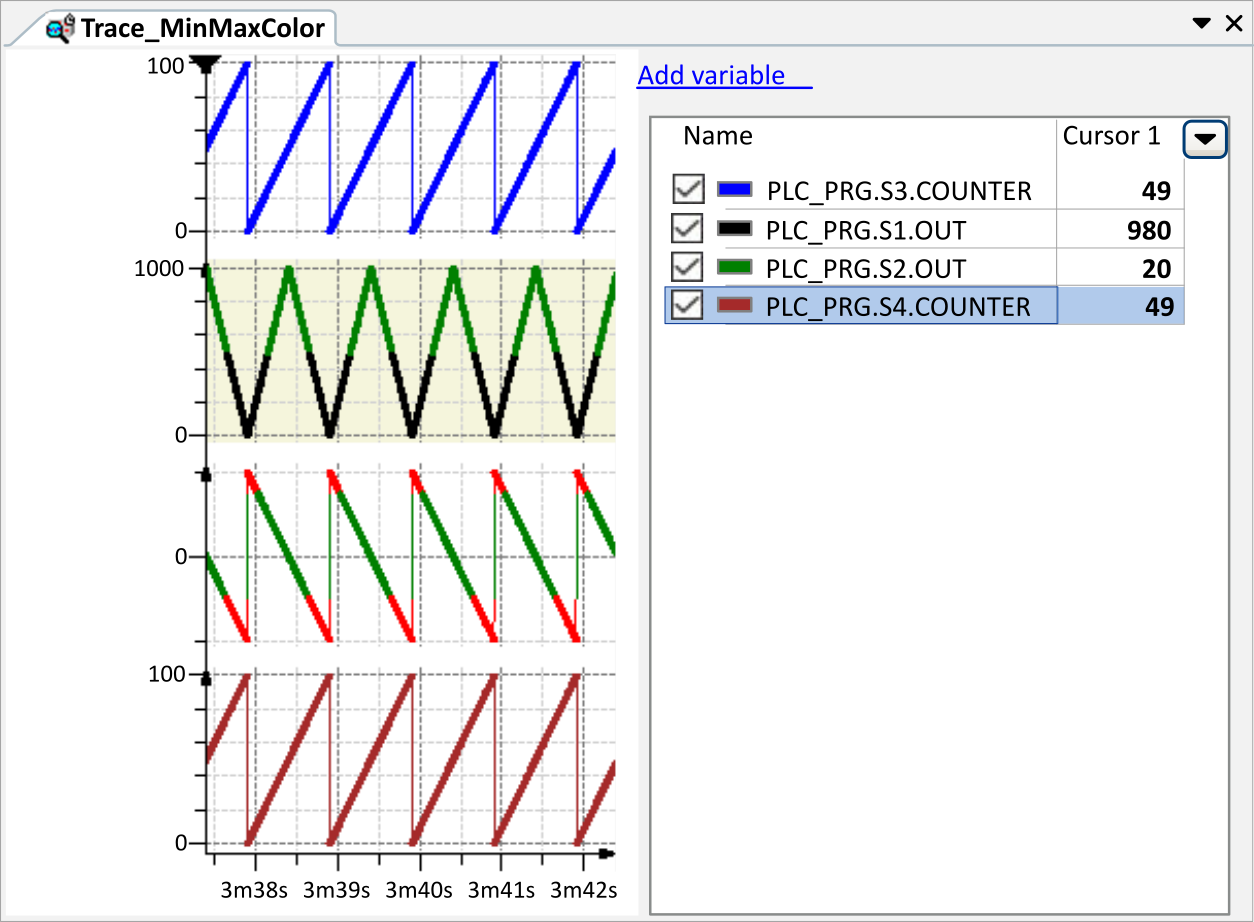Click inside the highlighted green-black triangle diagram

(411, 350)
